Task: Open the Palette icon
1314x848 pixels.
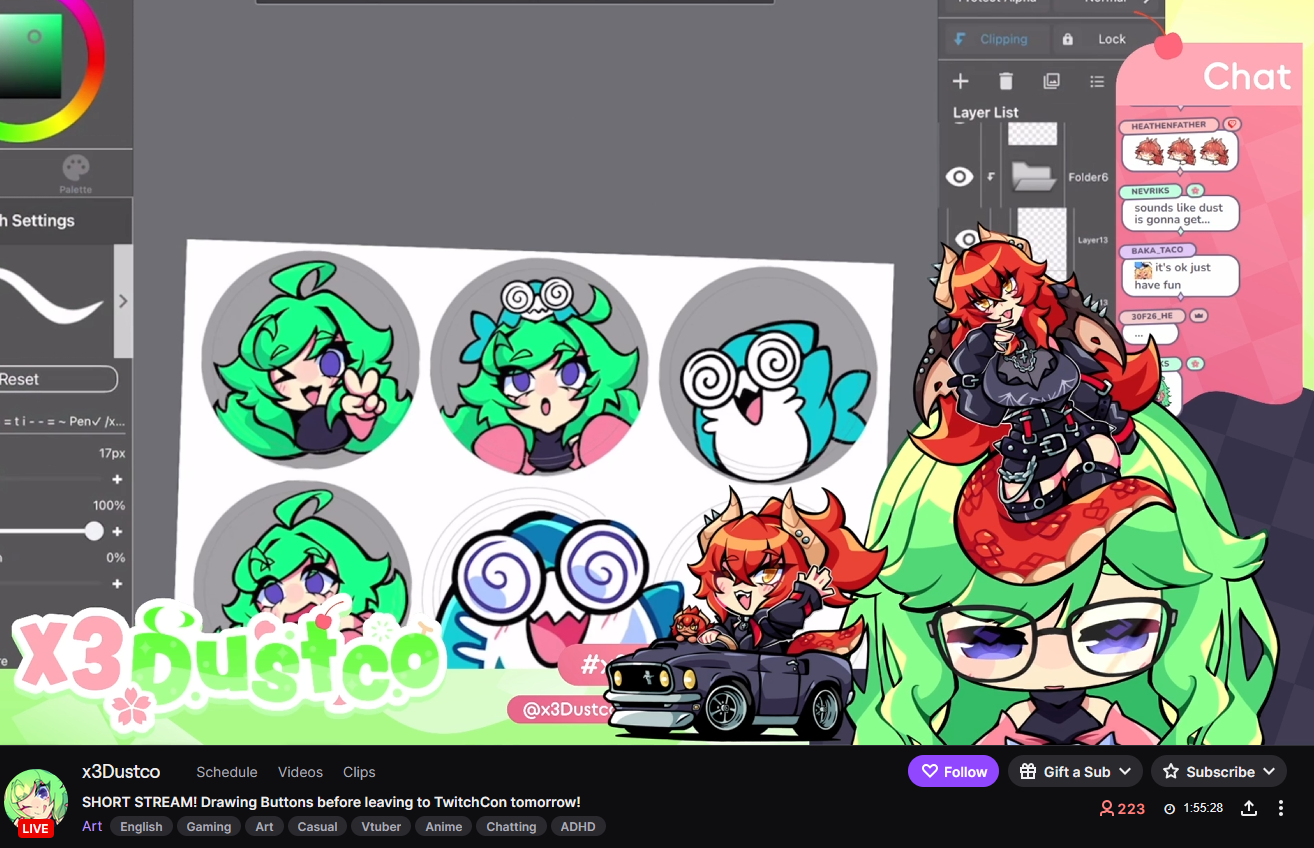Action: [76, 171]
